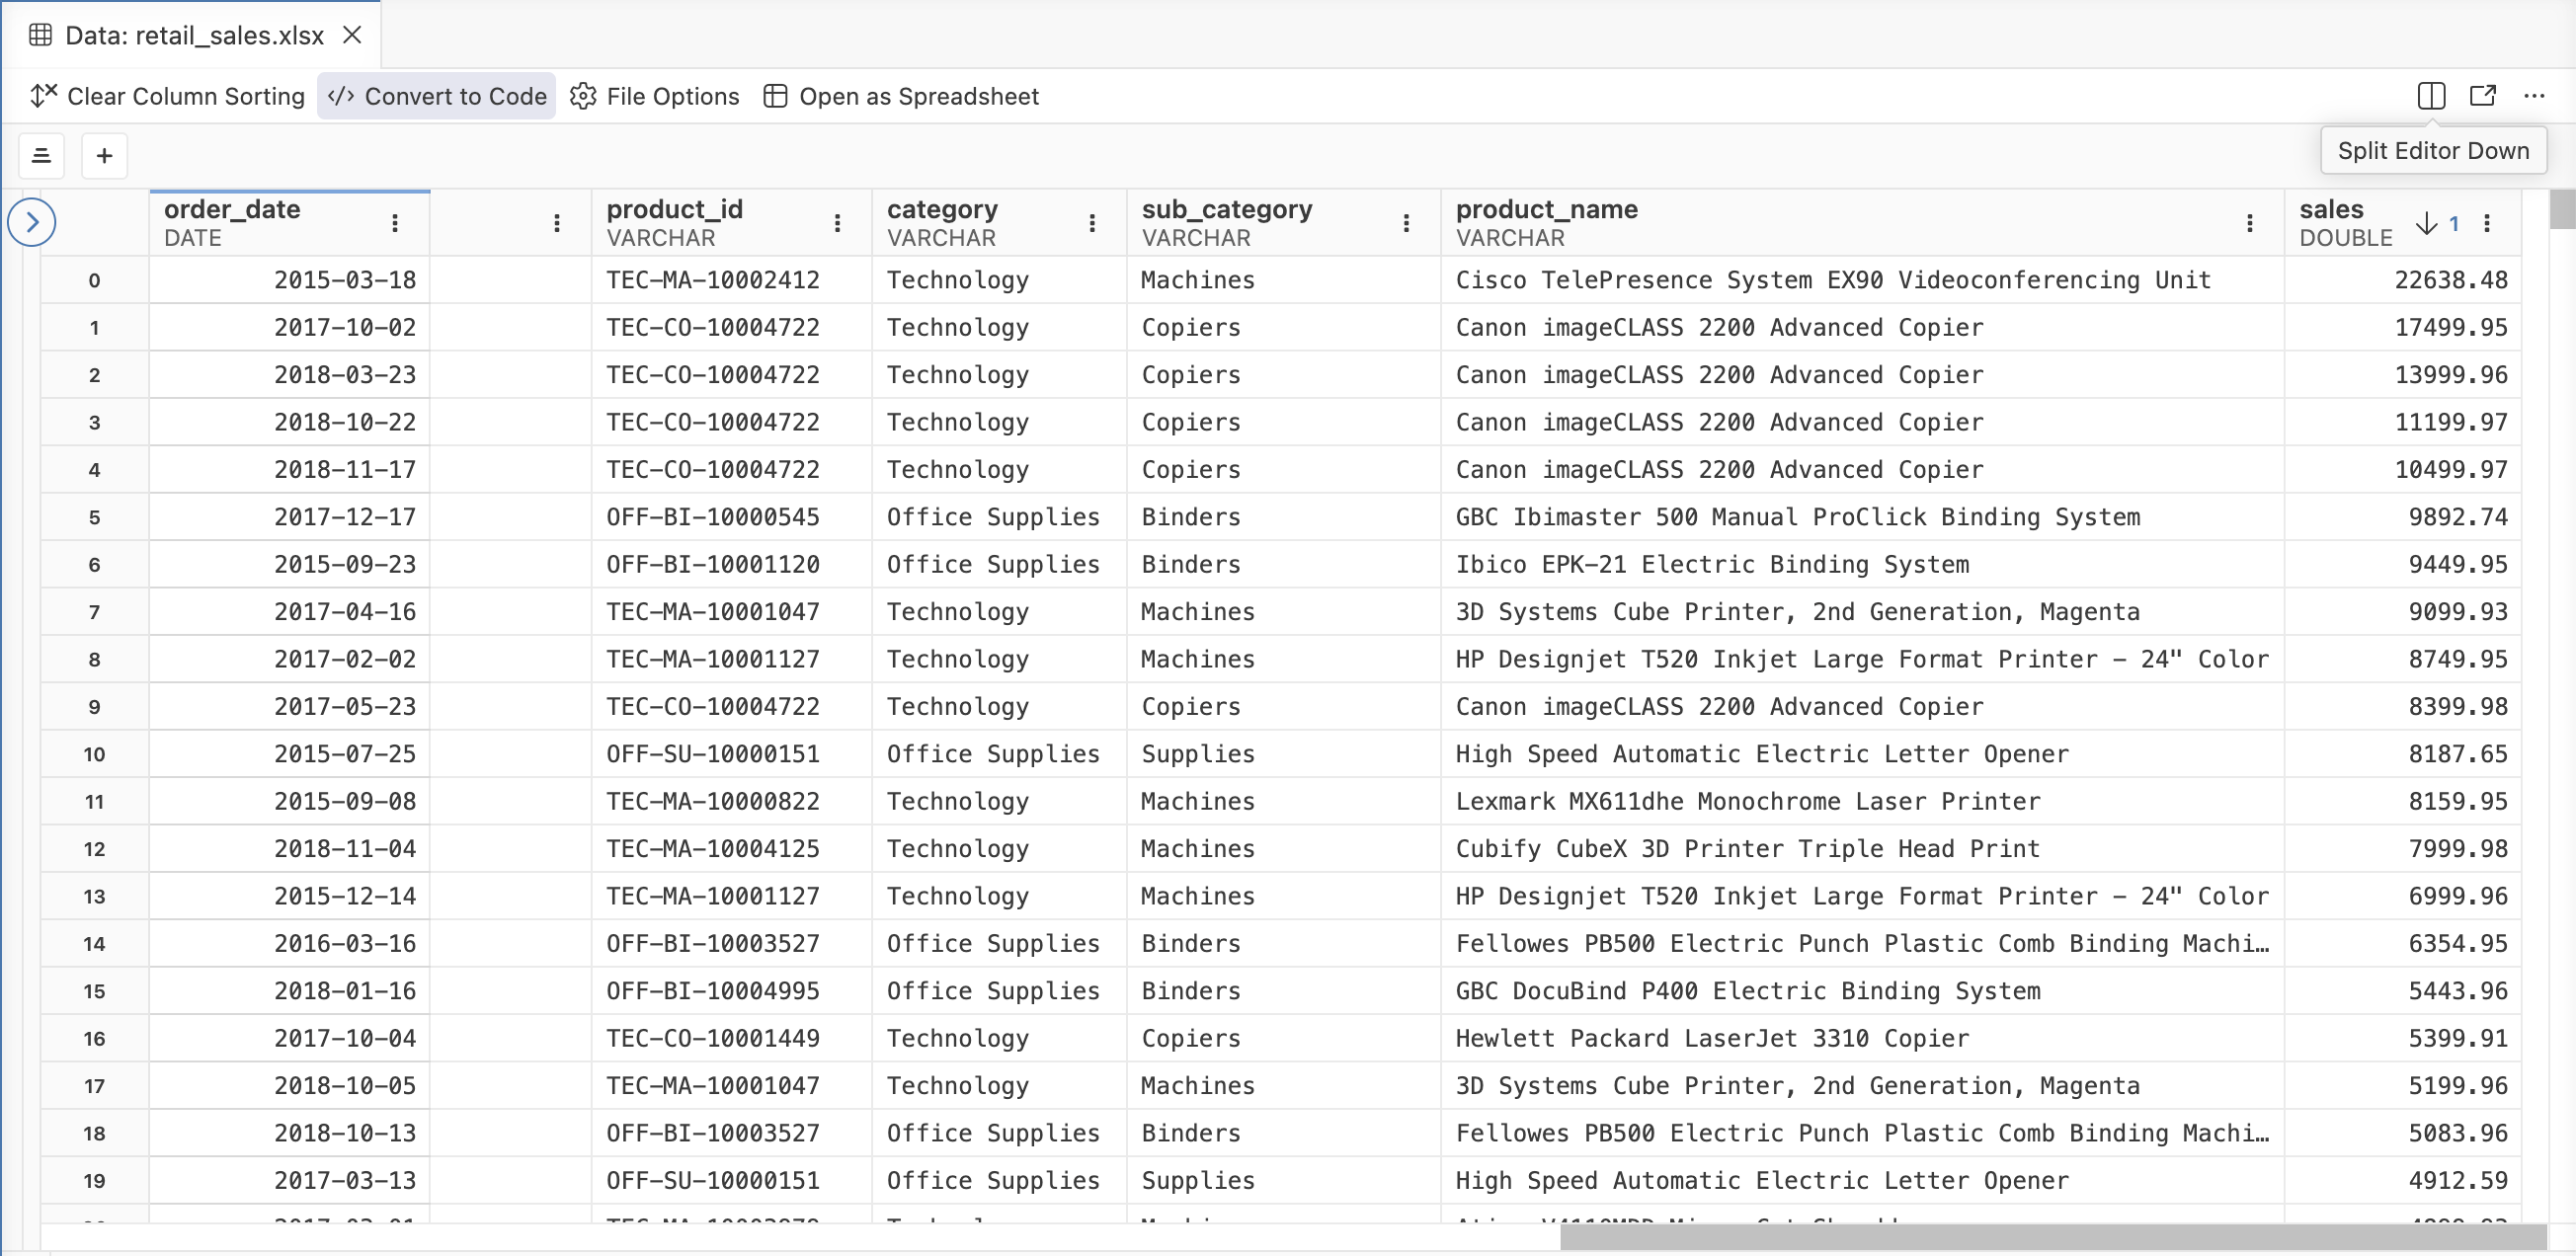The height and width of the screenshot is (1256, 2576).
Task: Select sales value 4912.59
Action: pos(2403,1180)
